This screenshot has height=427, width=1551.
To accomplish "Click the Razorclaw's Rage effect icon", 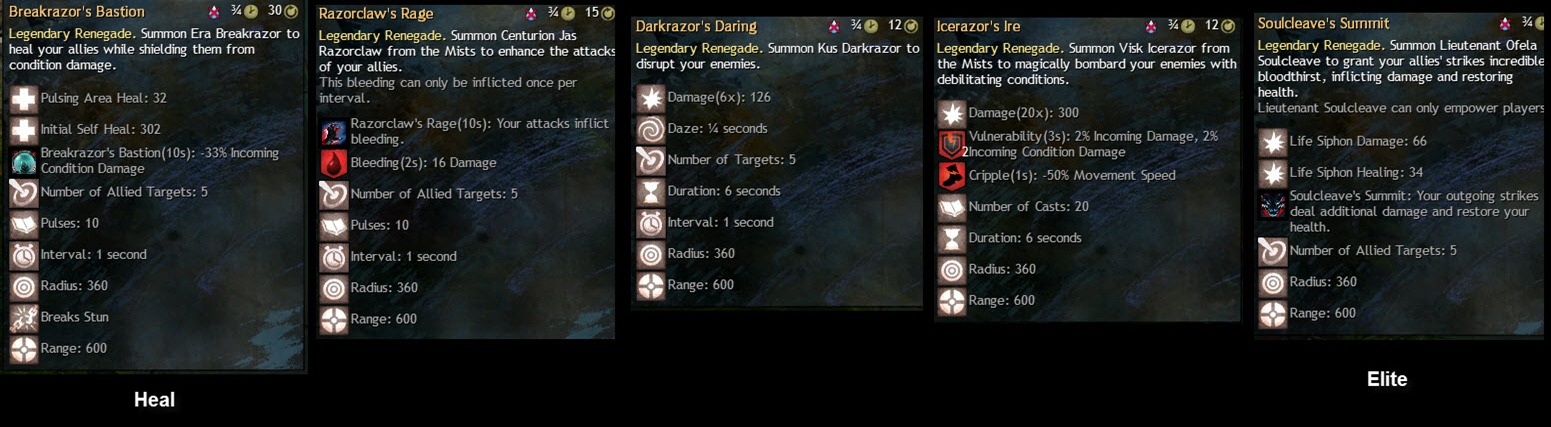I will point(333,131).
